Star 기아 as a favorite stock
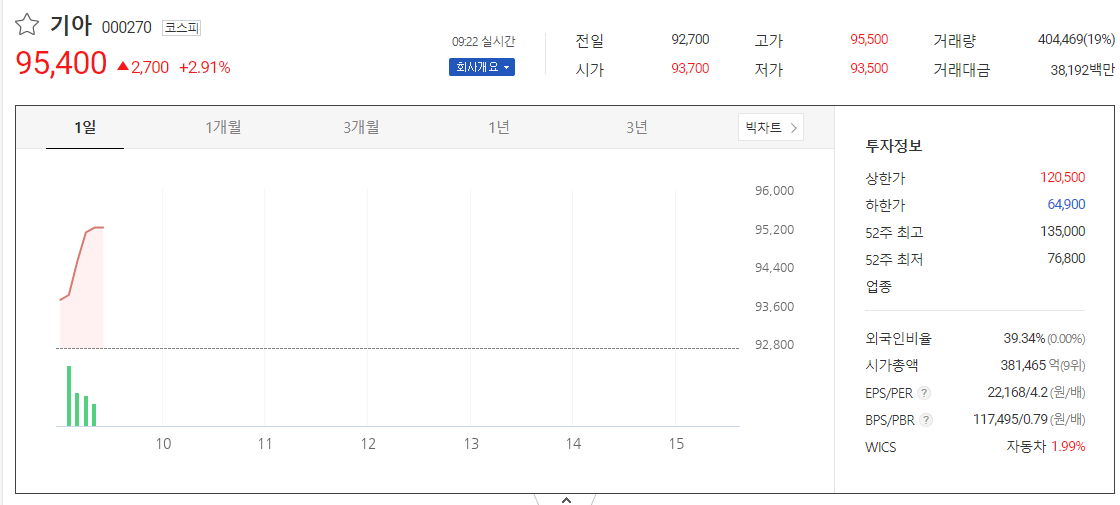Screen dimensions: 1120x505 pos(26,26)
